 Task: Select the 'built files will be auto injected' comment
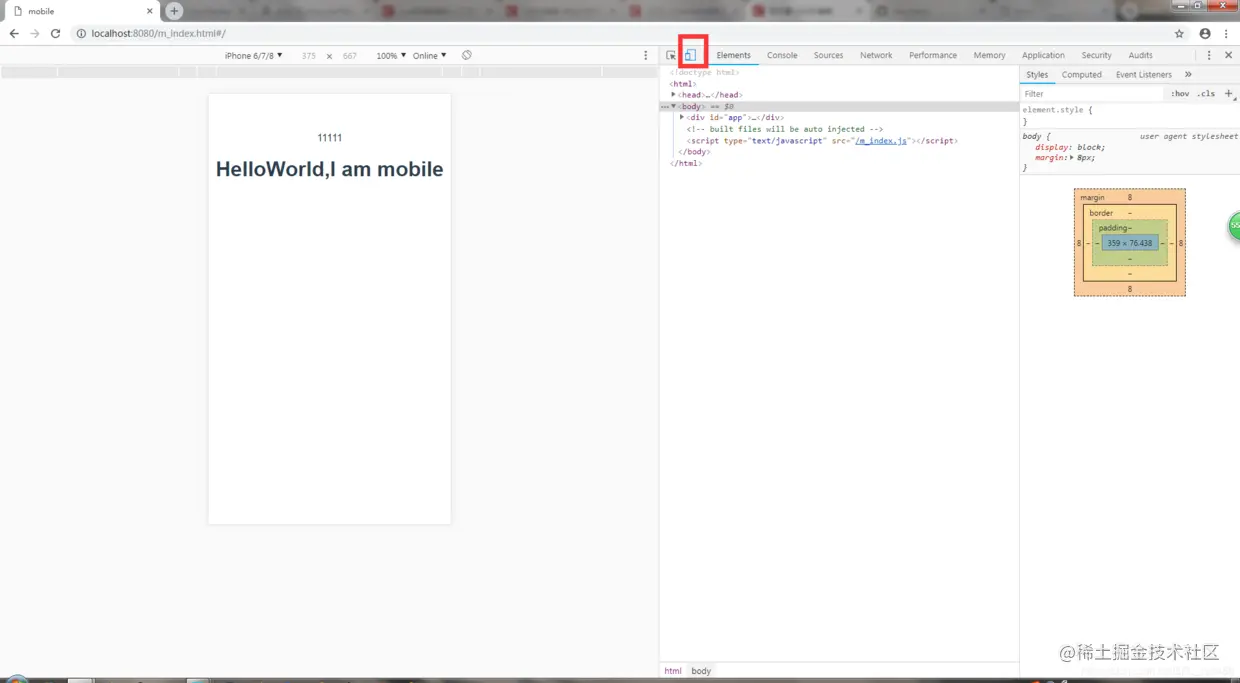785,129
